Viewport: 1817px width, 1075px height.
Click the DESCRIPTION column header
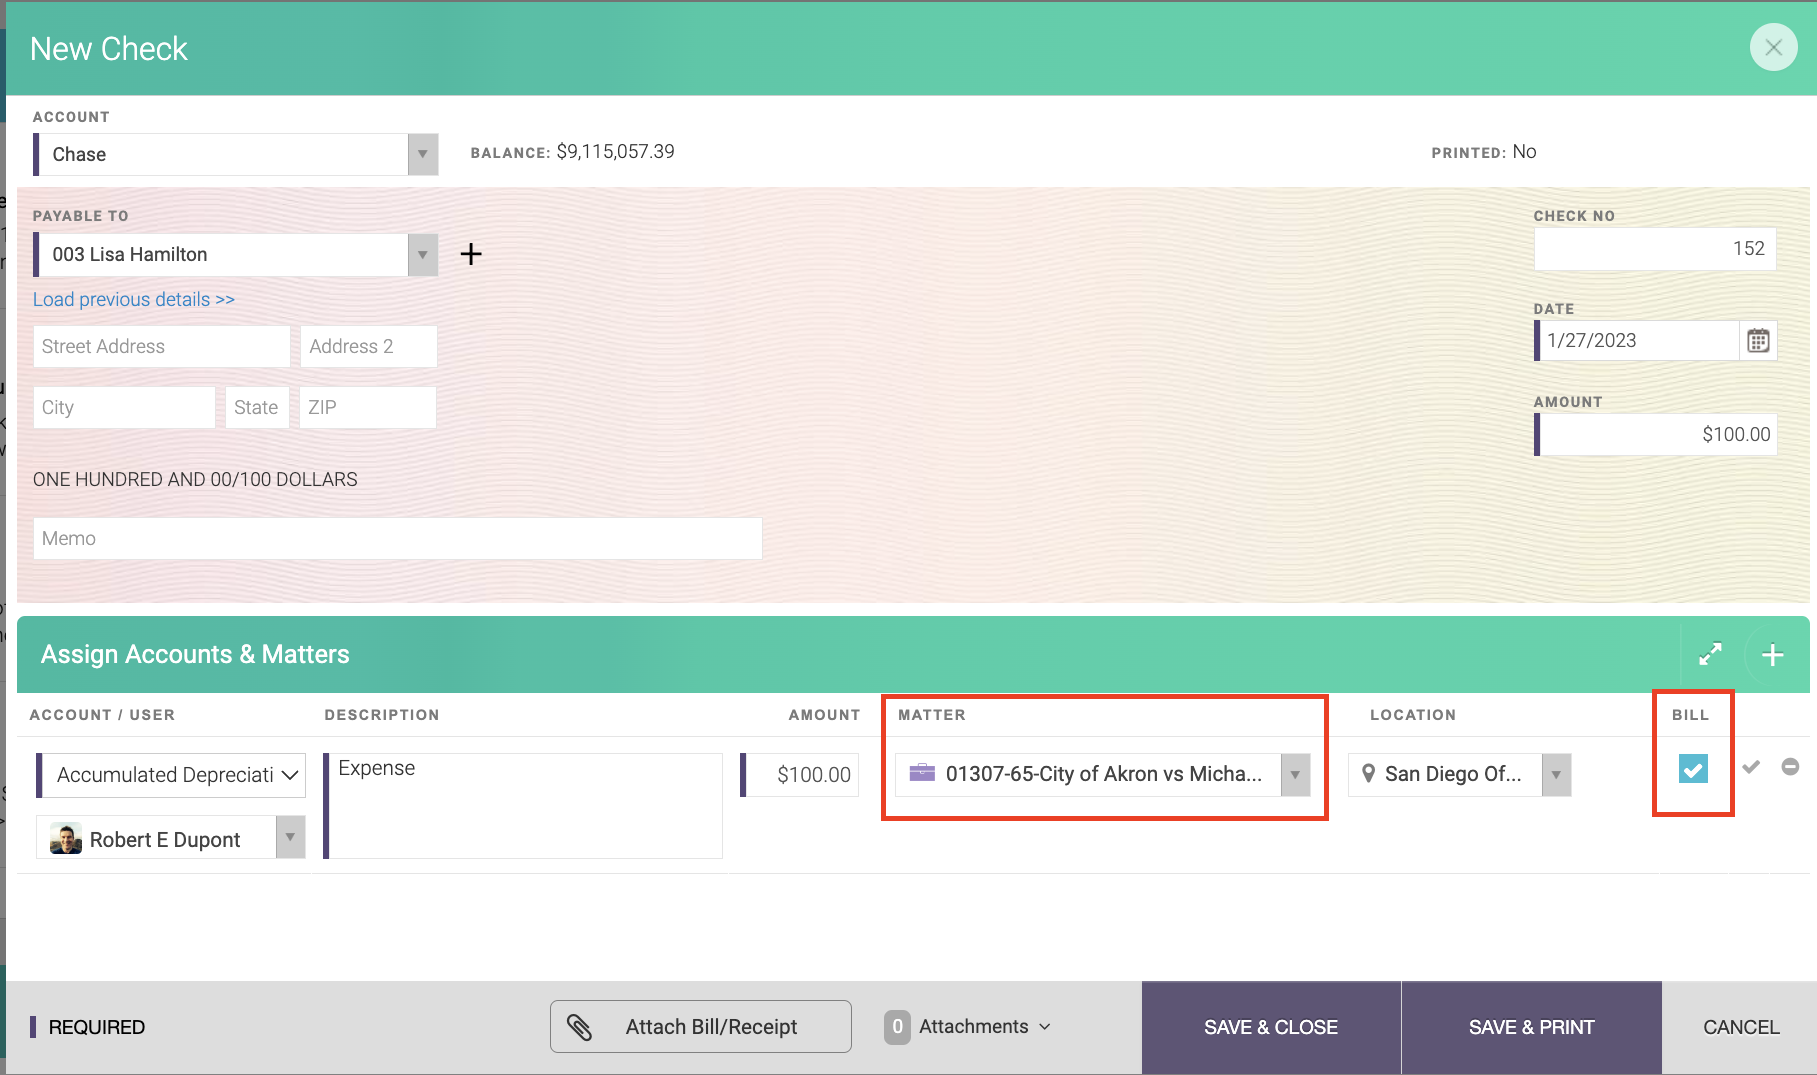tap(382, 714)
